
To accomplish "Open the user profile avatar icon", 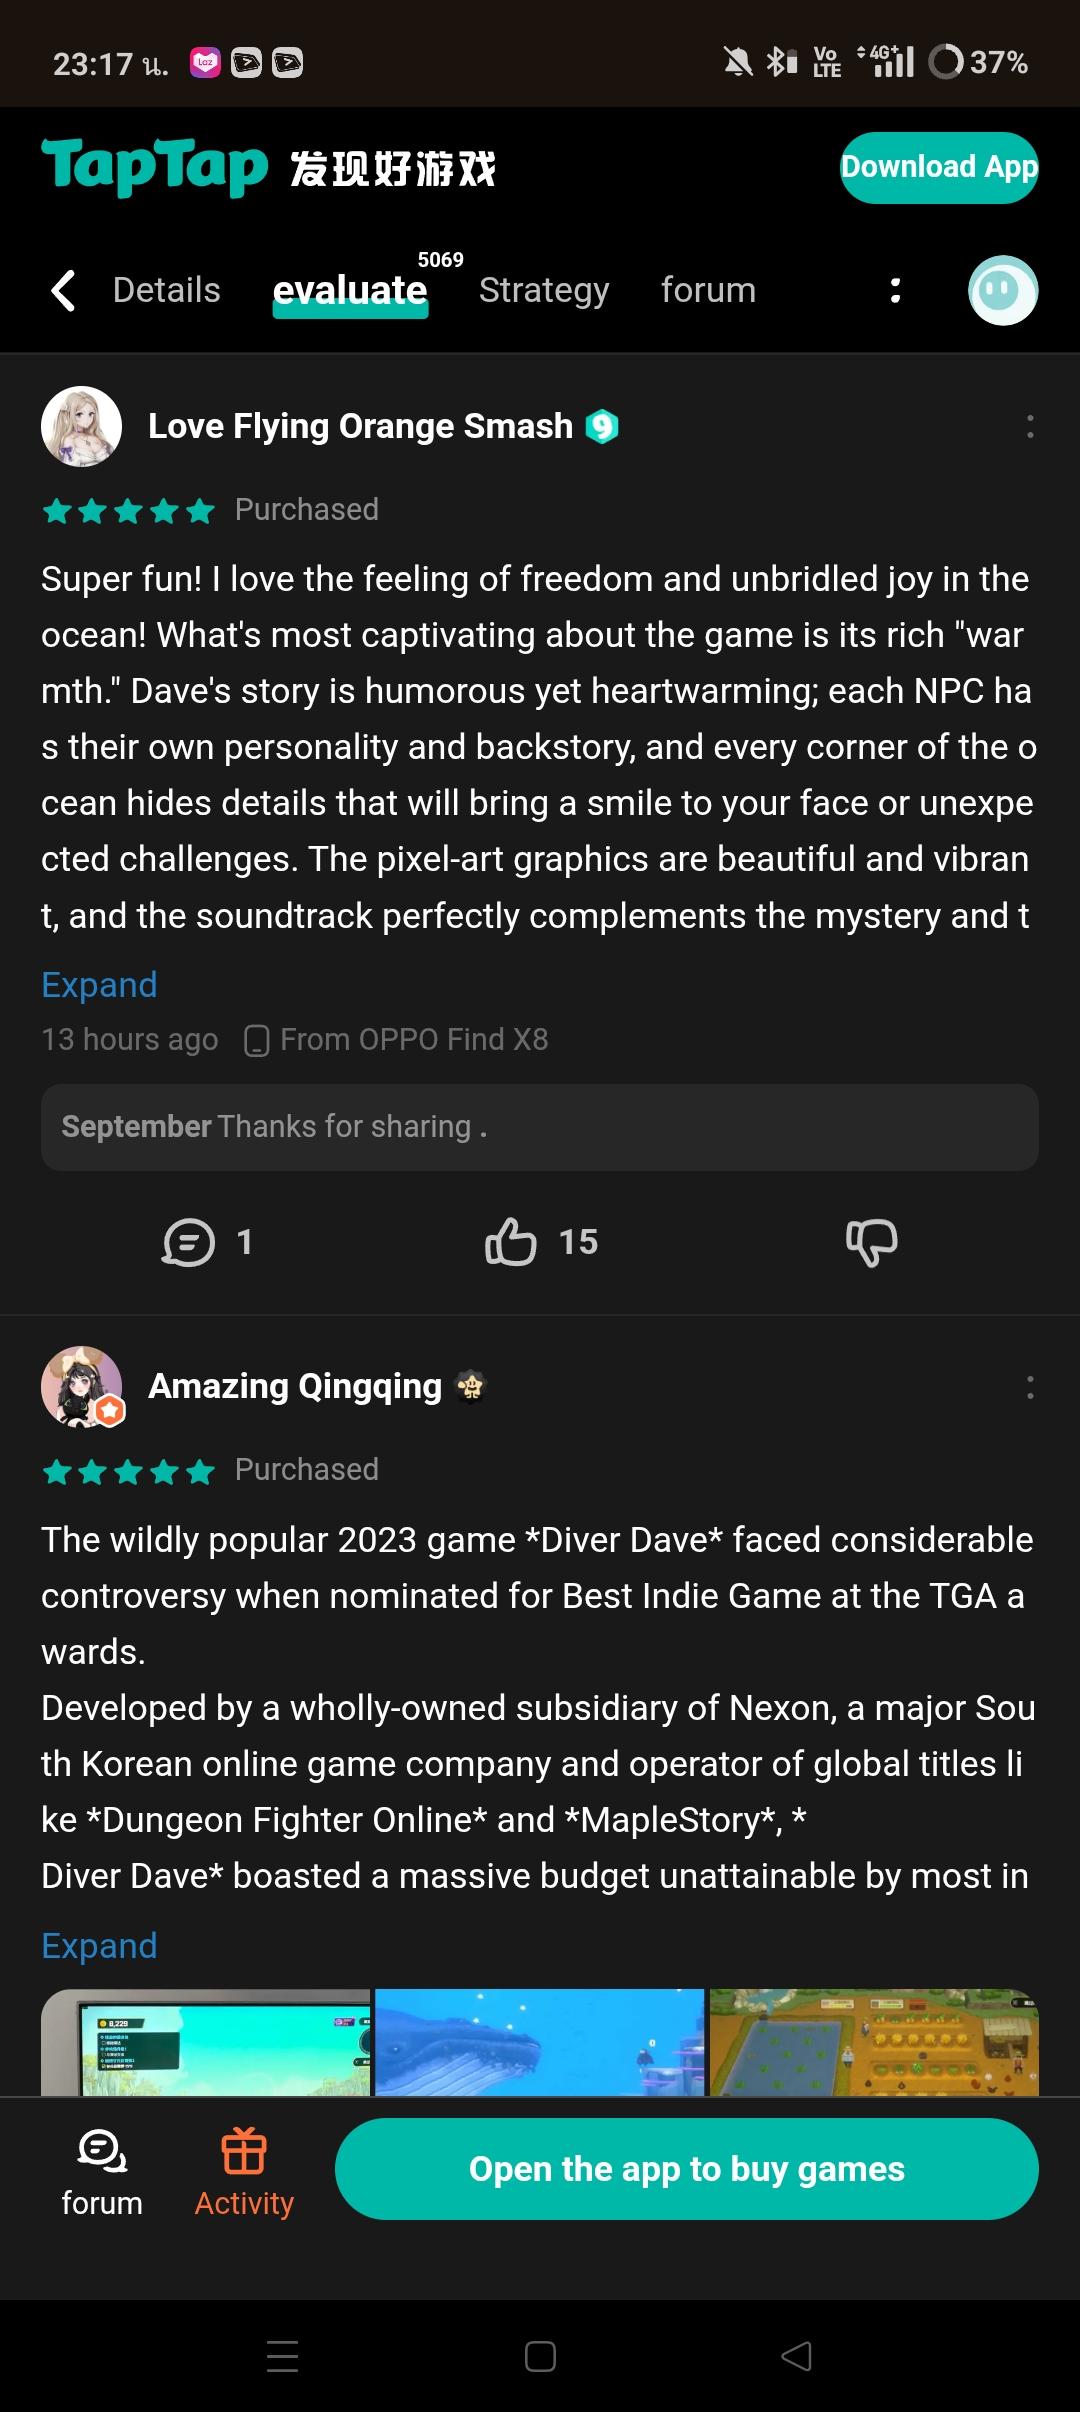I will pyautogui.click(x=1003, y=291).
